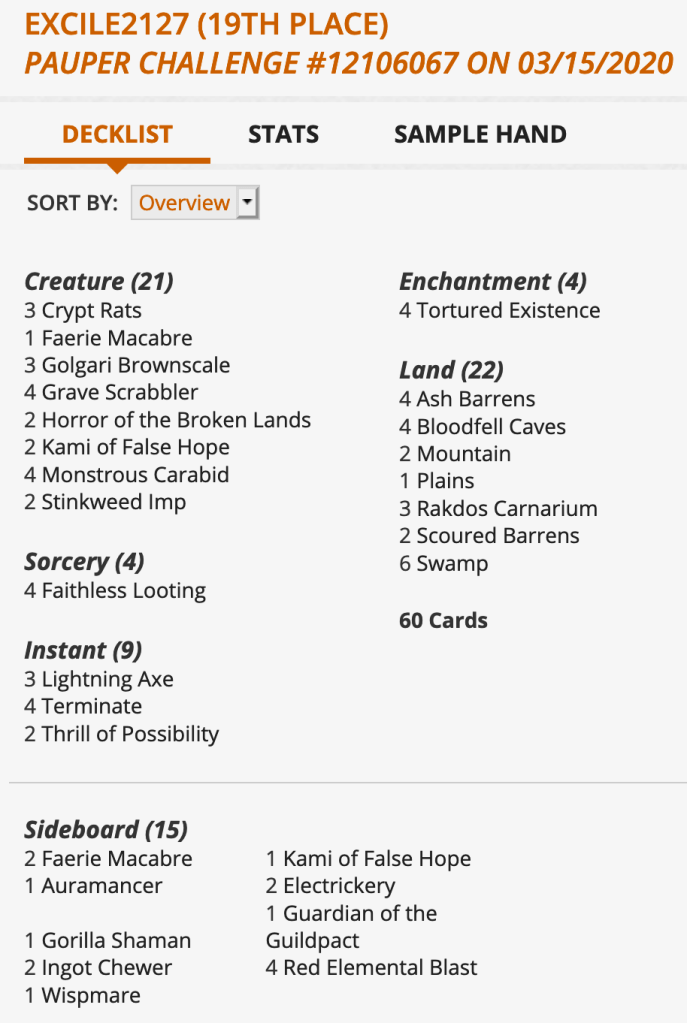Click the Crypt Rats card link
This screenshot has width=687, height=1023.
click(x=91, y=311)
